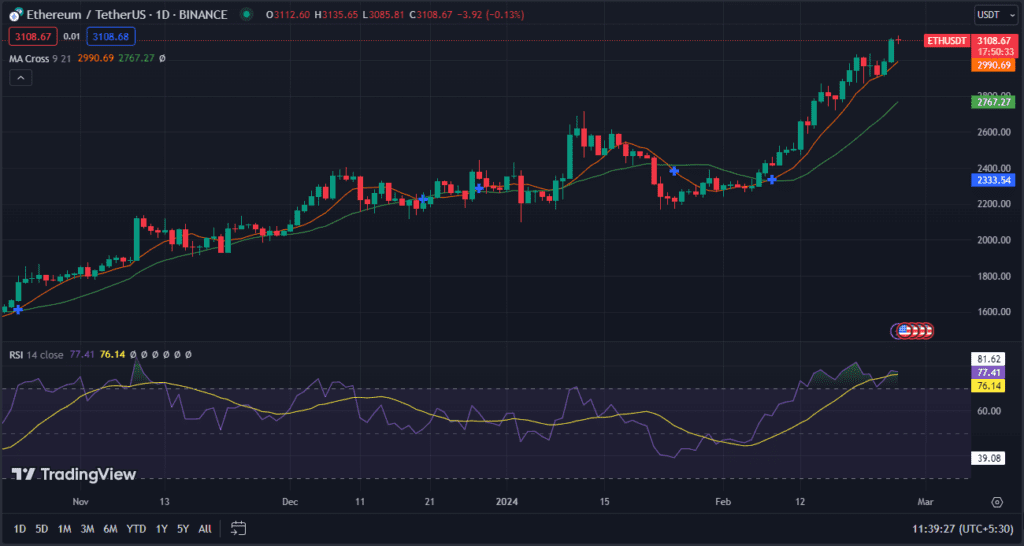
Task: Select the MA Cross 9 21 indicator legend
Action: pos(38,58)
